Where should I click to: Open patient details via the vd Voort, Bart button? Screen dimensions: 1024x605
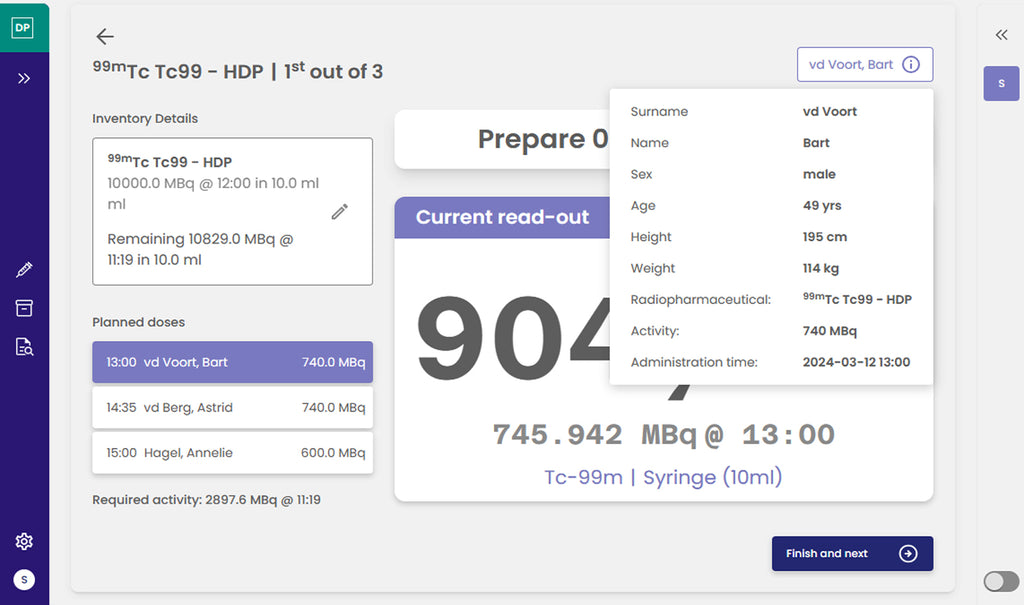click(x=853, y=64)
